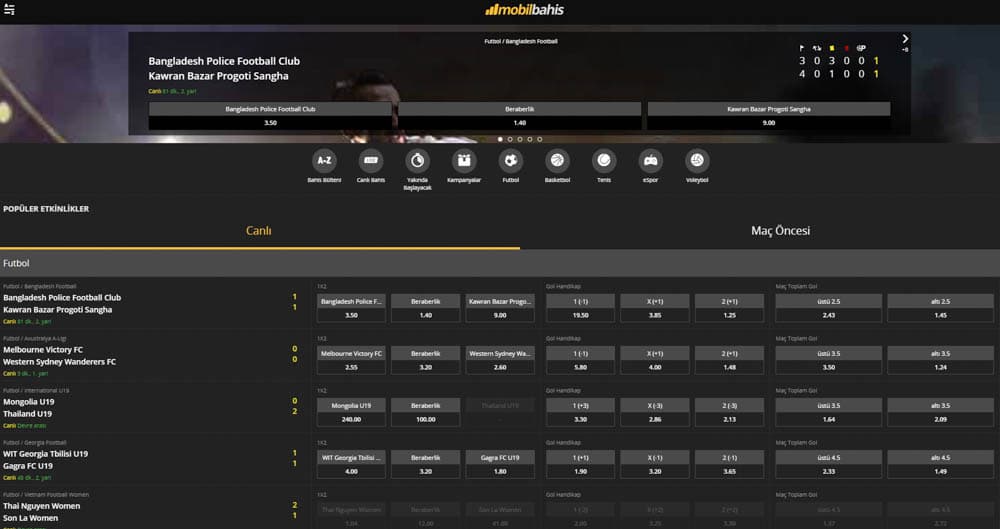The image size is (1000, 529).
Task: Select handicap 1 (+3) at 3.30
Action: [580, 412]
